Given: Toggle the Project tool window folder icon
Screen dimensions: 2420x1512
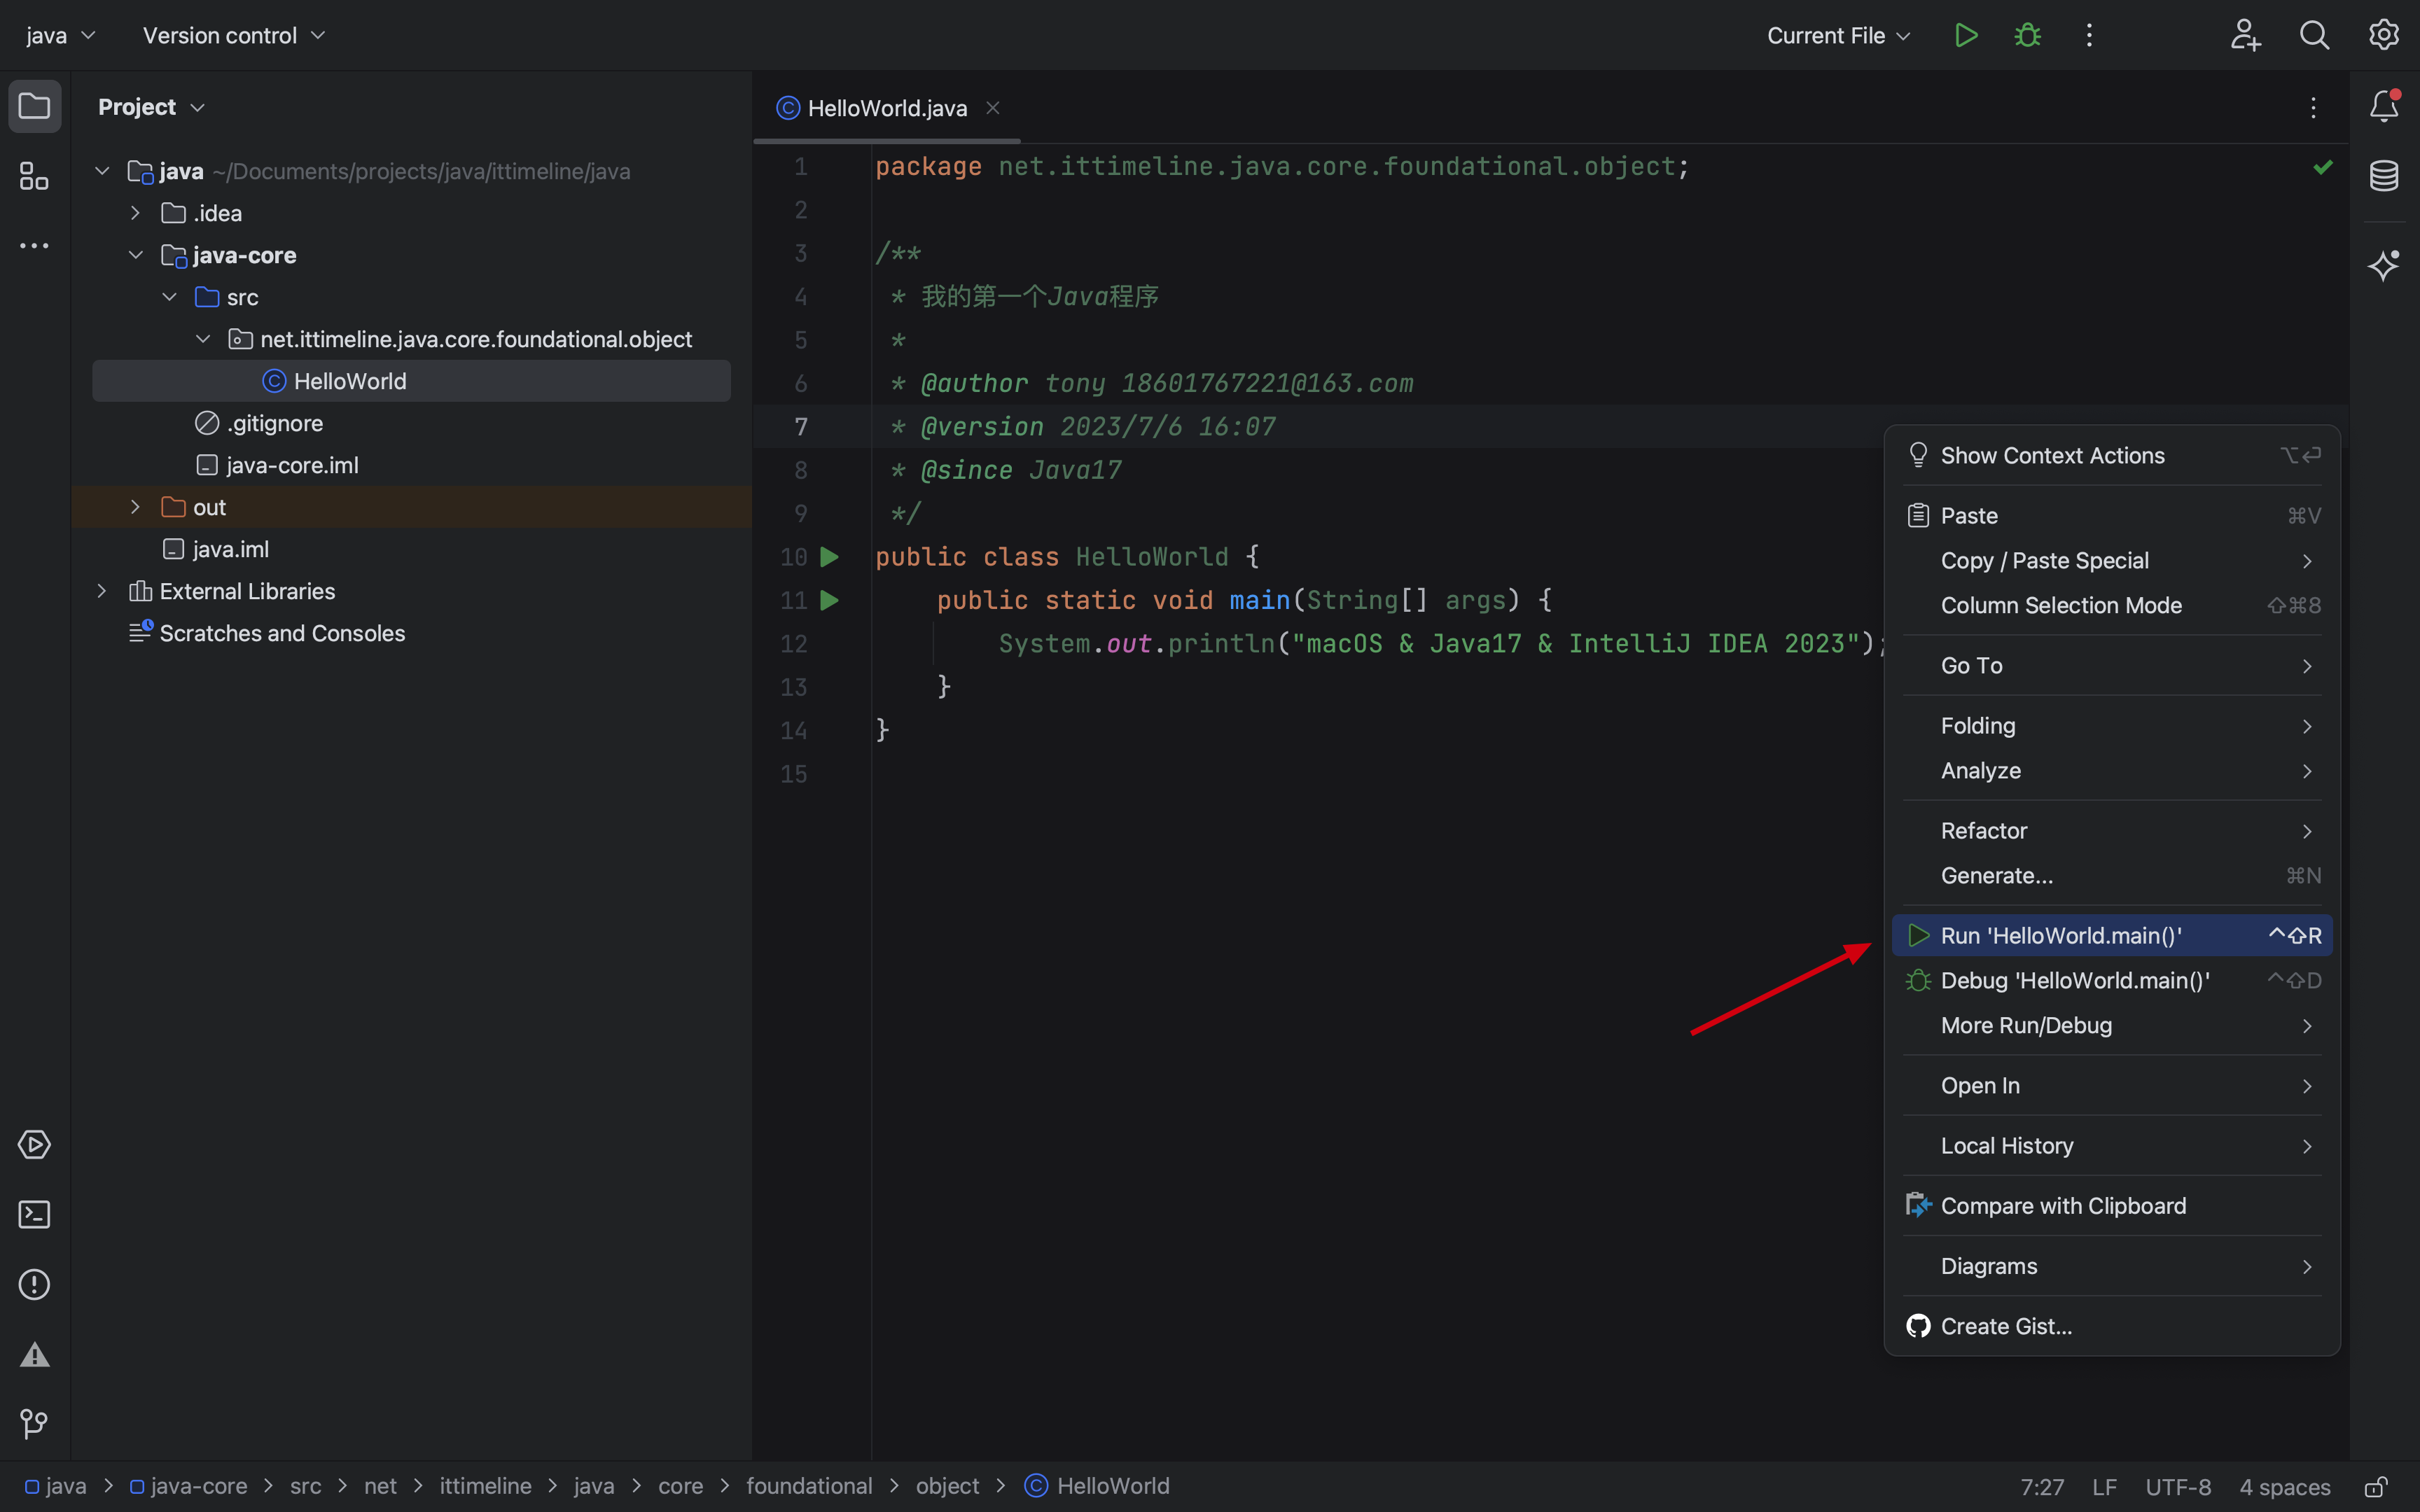Looking at the screenshot, I should coord(35,106).
